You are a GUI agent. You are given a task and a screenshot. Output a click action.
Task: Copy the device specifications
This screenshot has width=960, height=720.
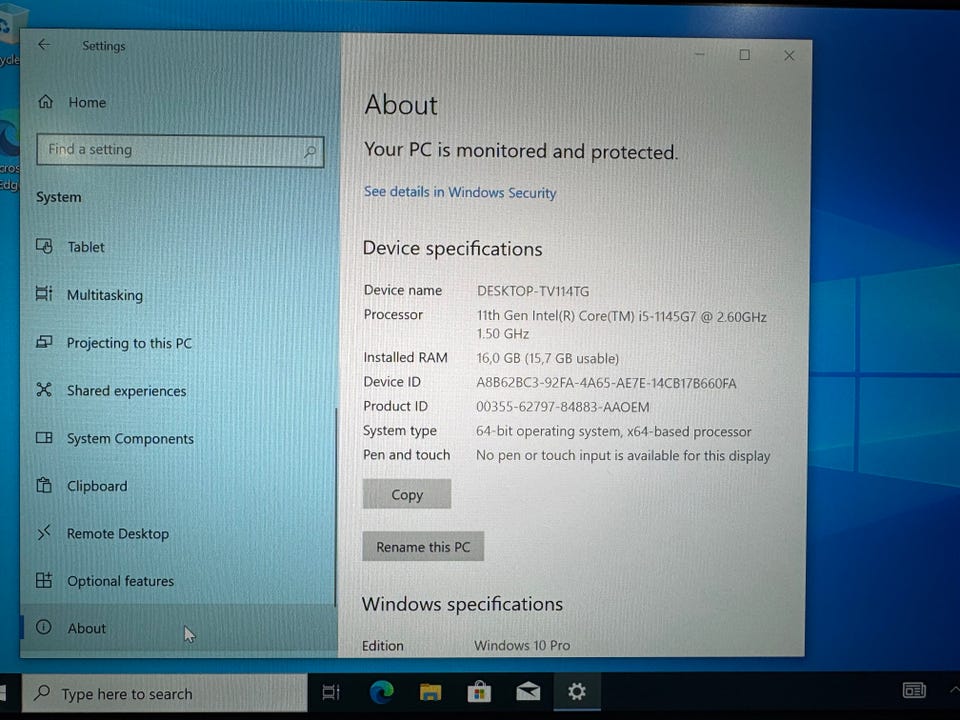click(407, 494)
